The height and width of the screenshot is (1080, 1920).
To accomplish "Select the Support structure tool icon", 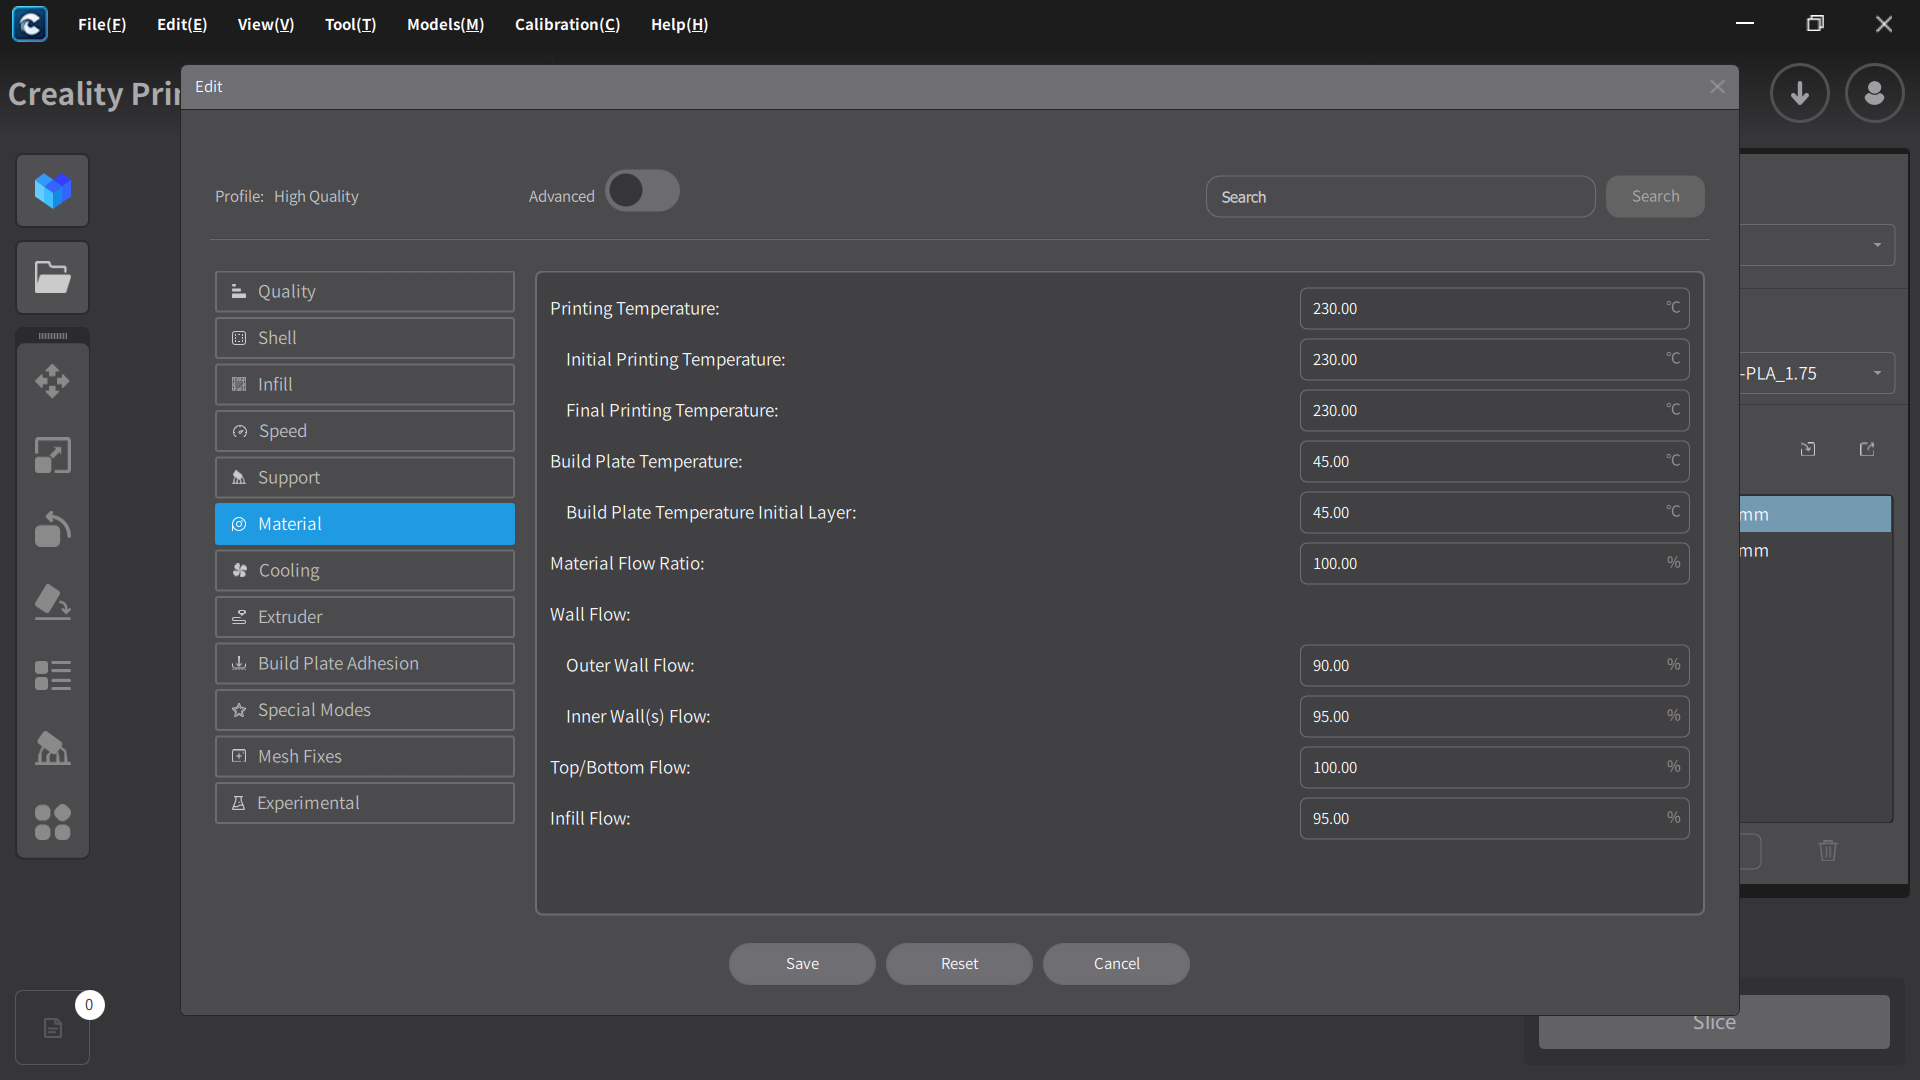I will (x=53, y=749).
